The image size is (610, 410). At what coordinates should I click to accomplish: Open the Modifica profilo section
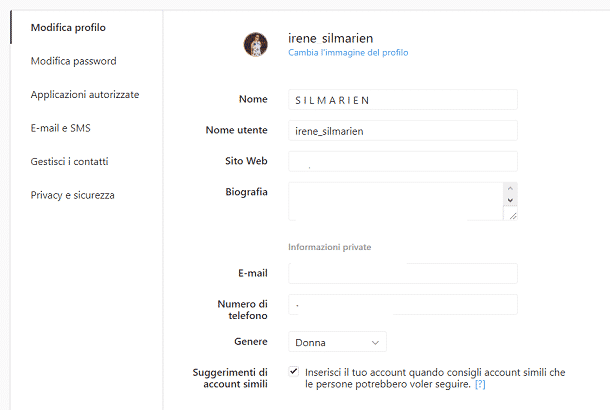coord(68,27)
